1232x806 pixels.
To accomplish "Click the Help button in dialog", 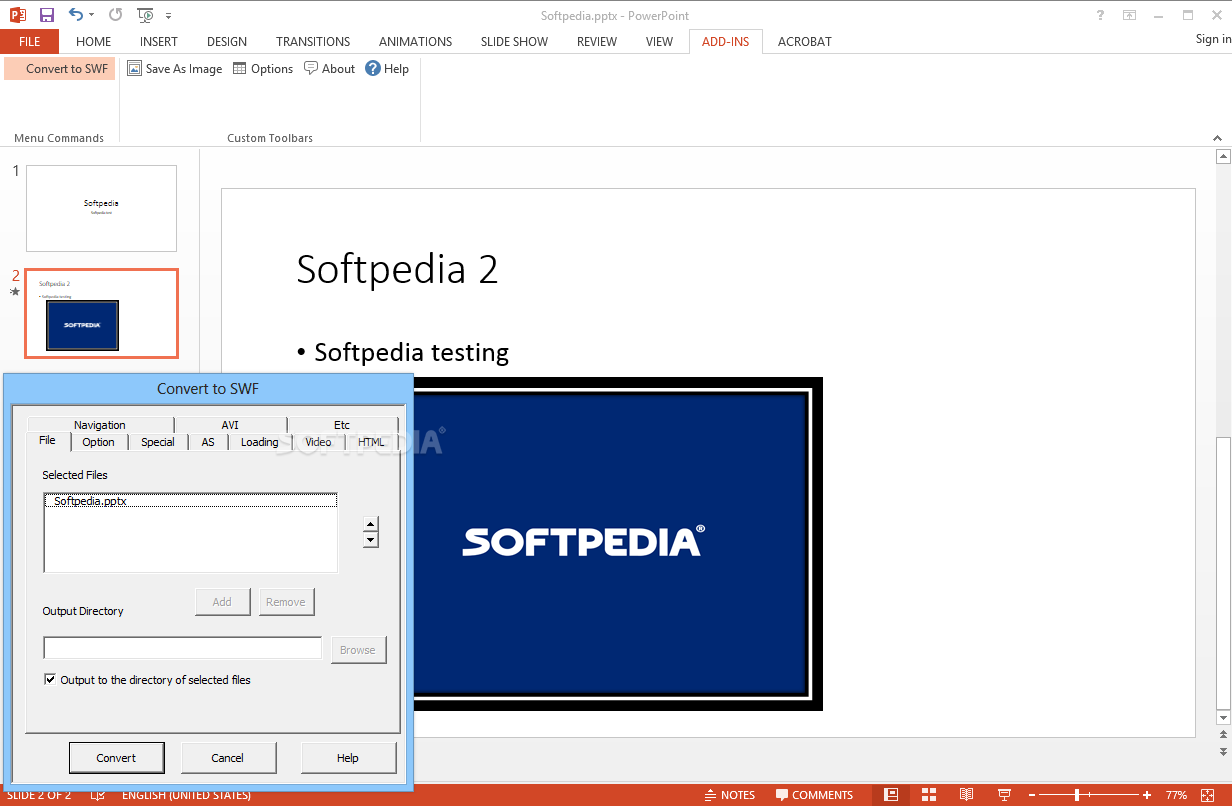I will coord(348,758).
